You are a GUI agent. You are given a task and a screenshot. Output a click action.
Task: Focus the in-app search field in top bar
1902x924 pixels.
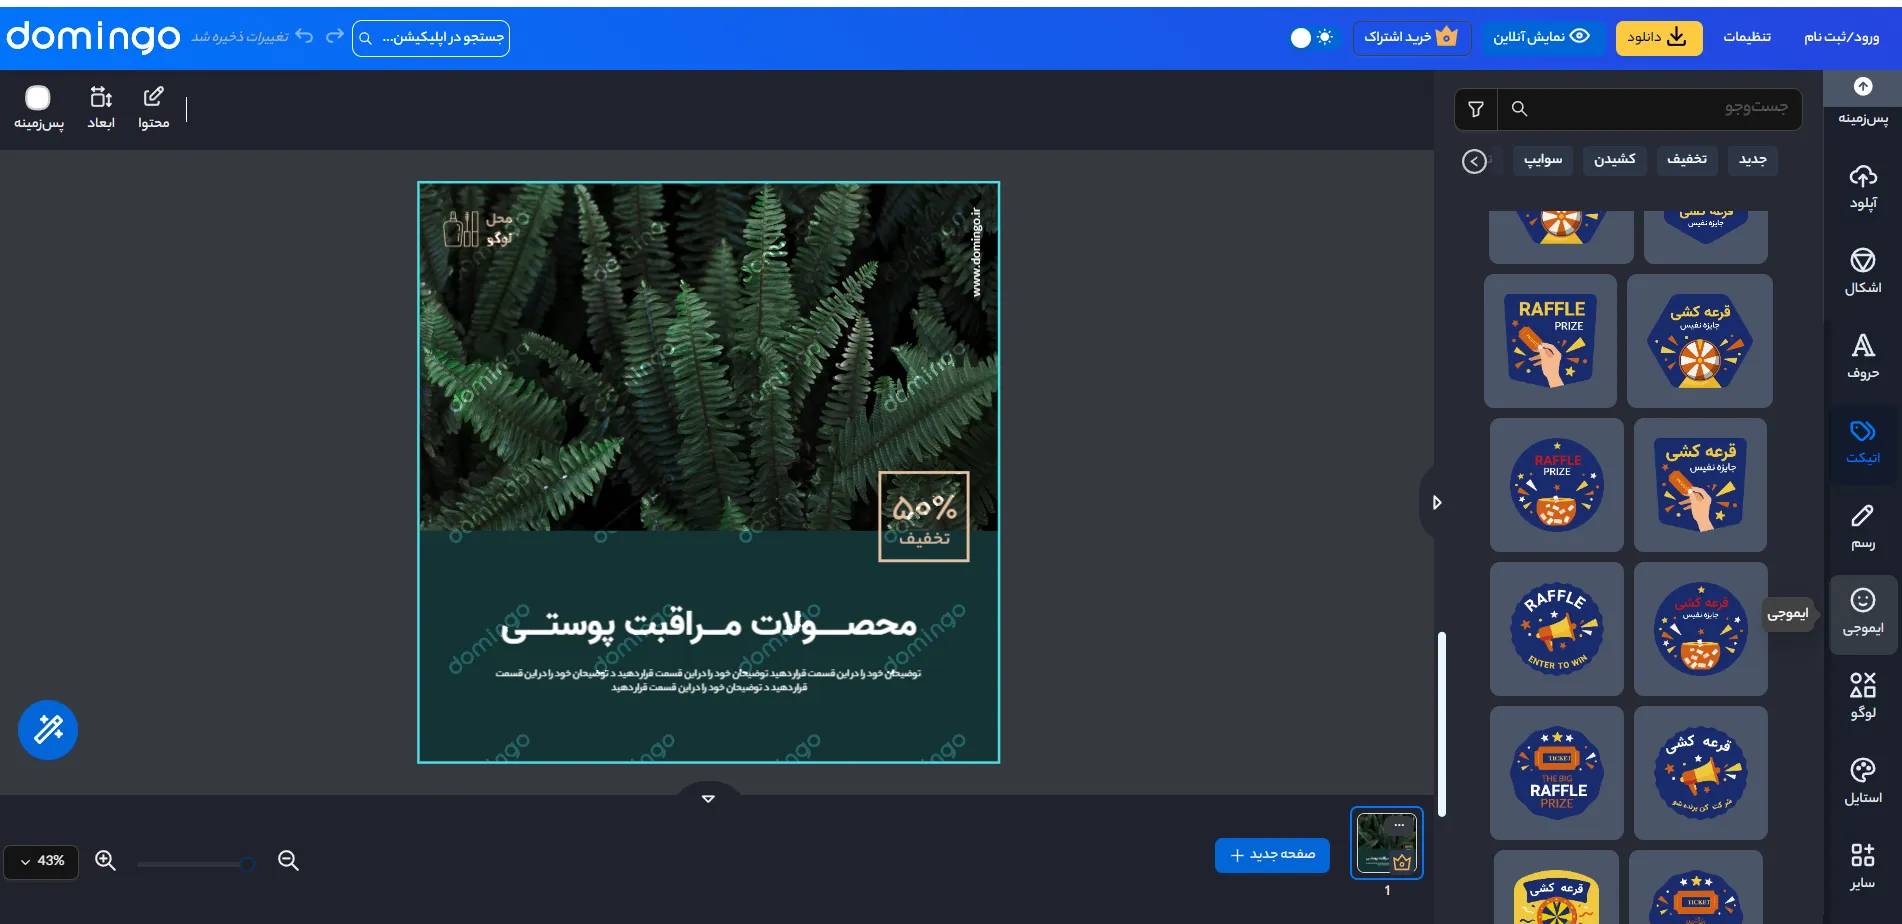click(x=431, y=38)
